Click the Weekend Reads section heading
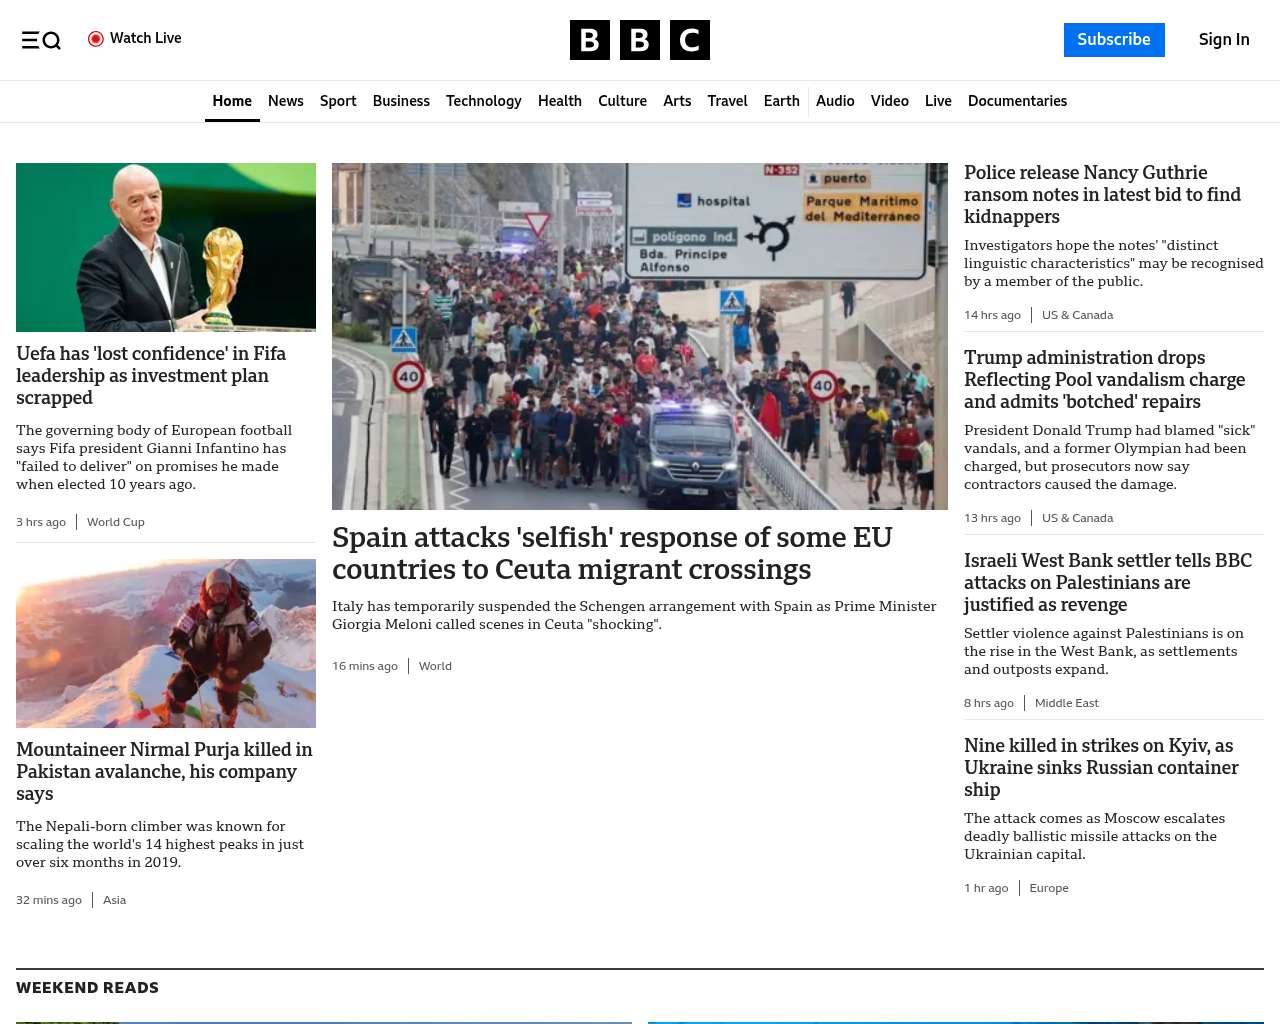Viewport: 1280px width, 1024px height. [87, 988]
